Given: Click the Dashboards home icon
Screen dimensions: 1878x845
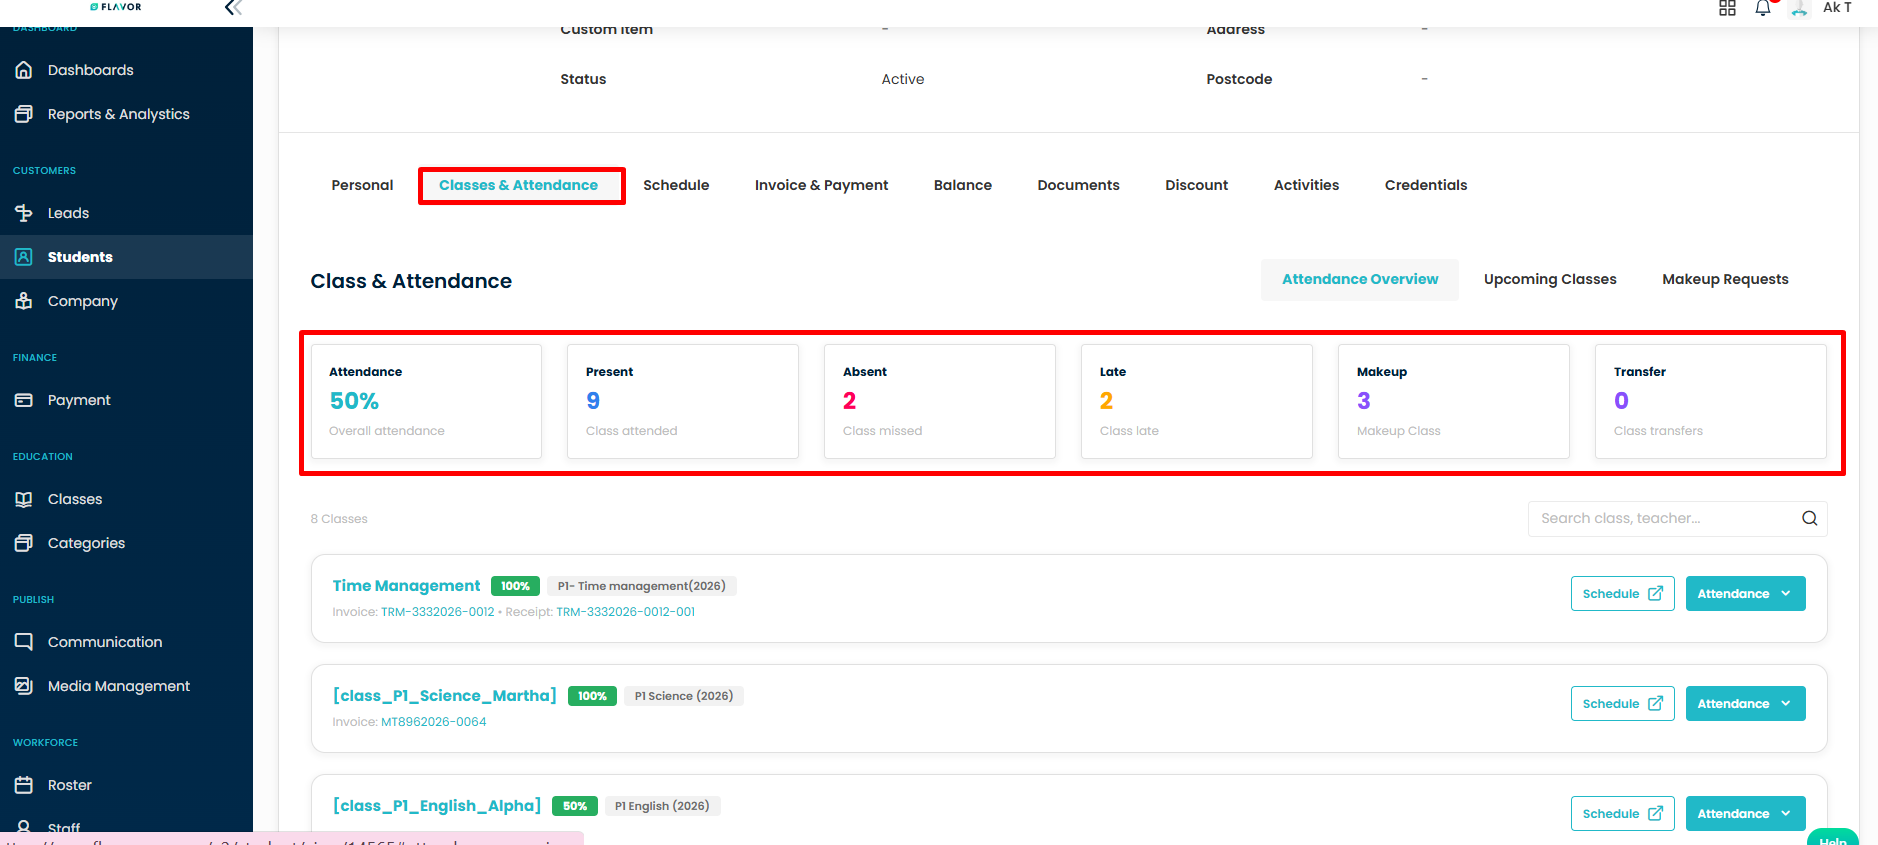Looking at the screenshot, I should point(24,70).
